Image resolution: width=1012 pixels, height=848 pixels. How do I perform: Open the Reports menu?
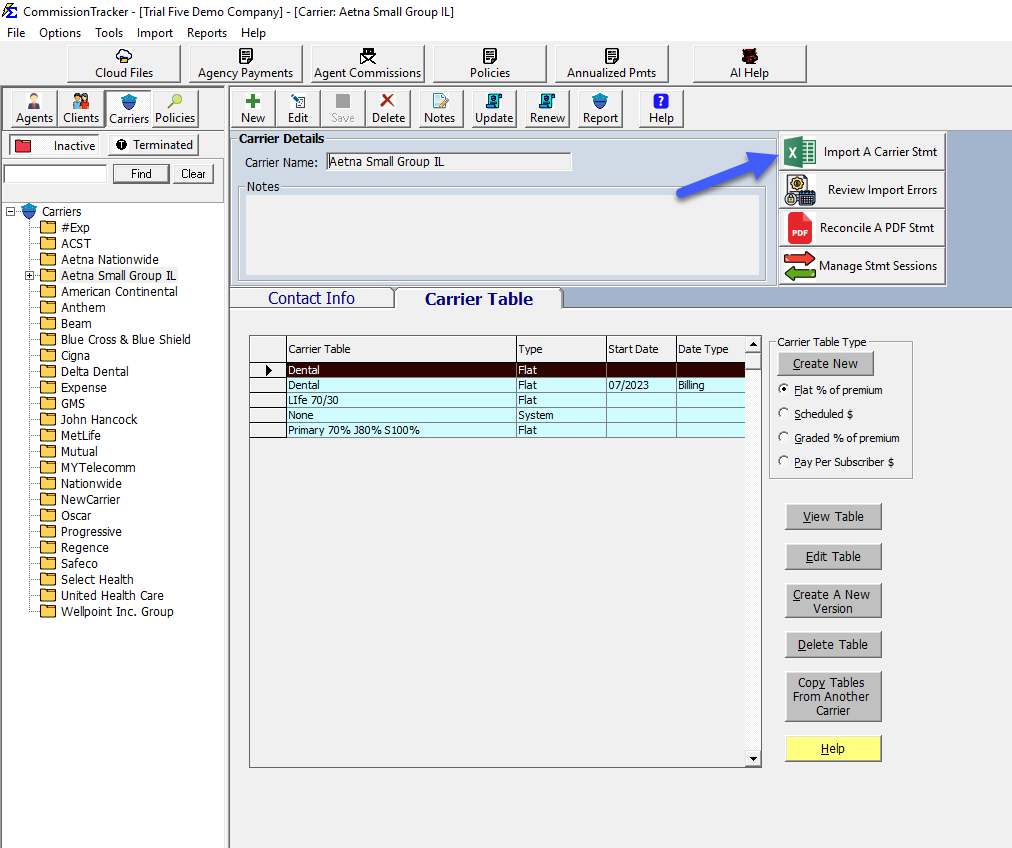(207, 32)
